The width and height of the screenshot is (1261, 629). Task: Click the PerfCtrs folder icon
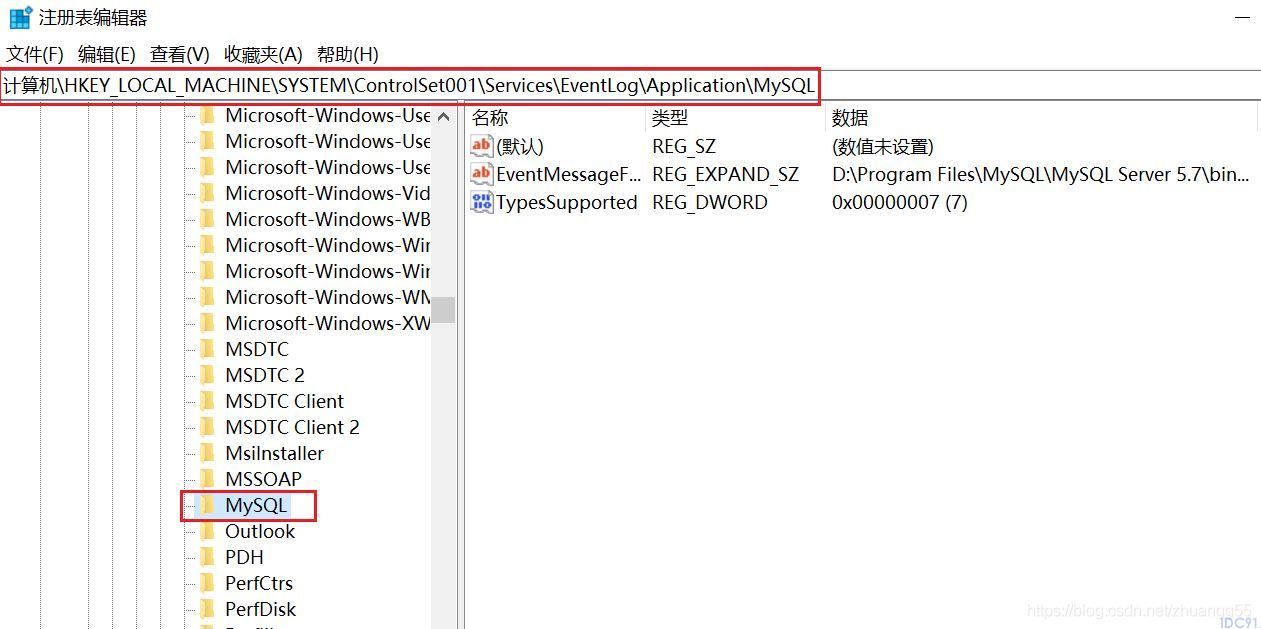[x=208, y=583]
